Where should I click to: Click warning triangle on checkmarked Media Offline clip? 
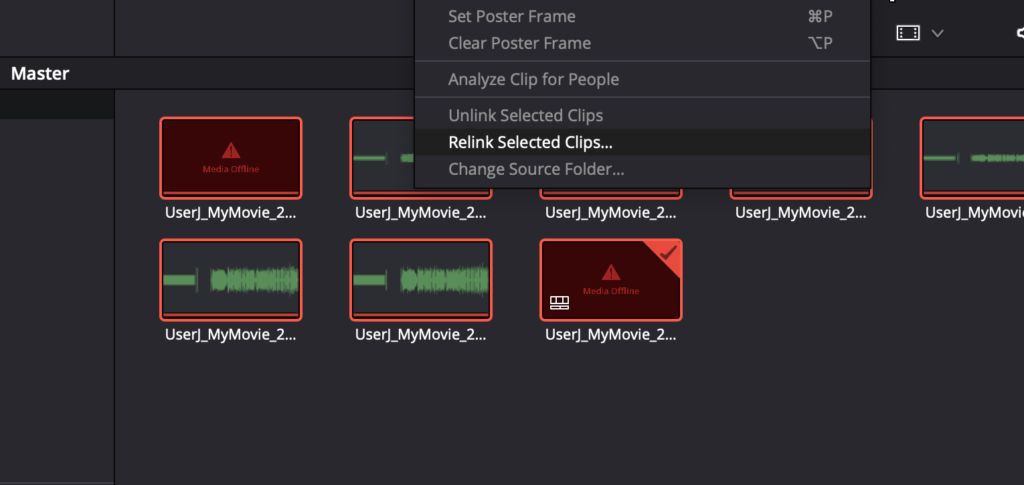click(611, 272)
